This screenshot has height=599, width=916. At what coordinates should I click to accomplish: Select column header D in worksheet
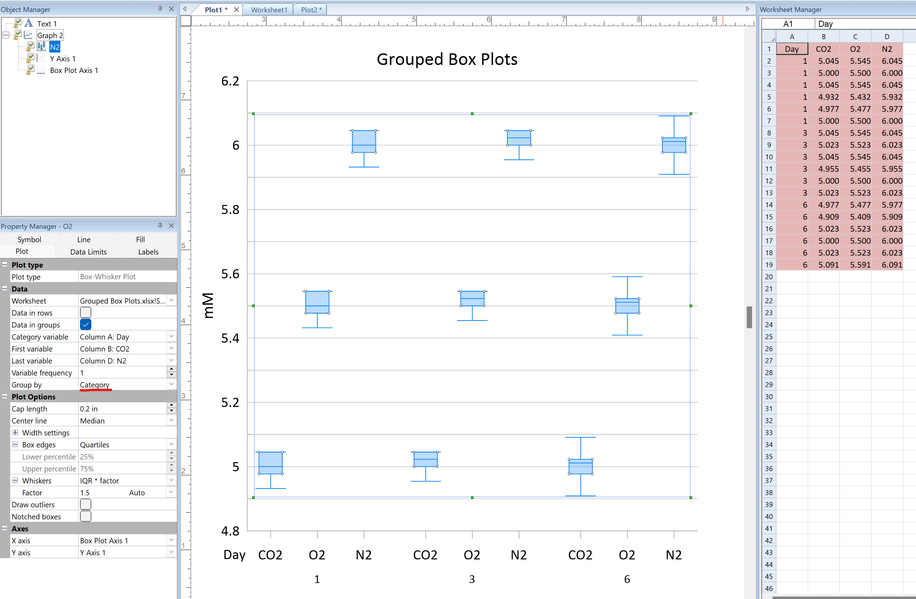(x=886, y=37)
